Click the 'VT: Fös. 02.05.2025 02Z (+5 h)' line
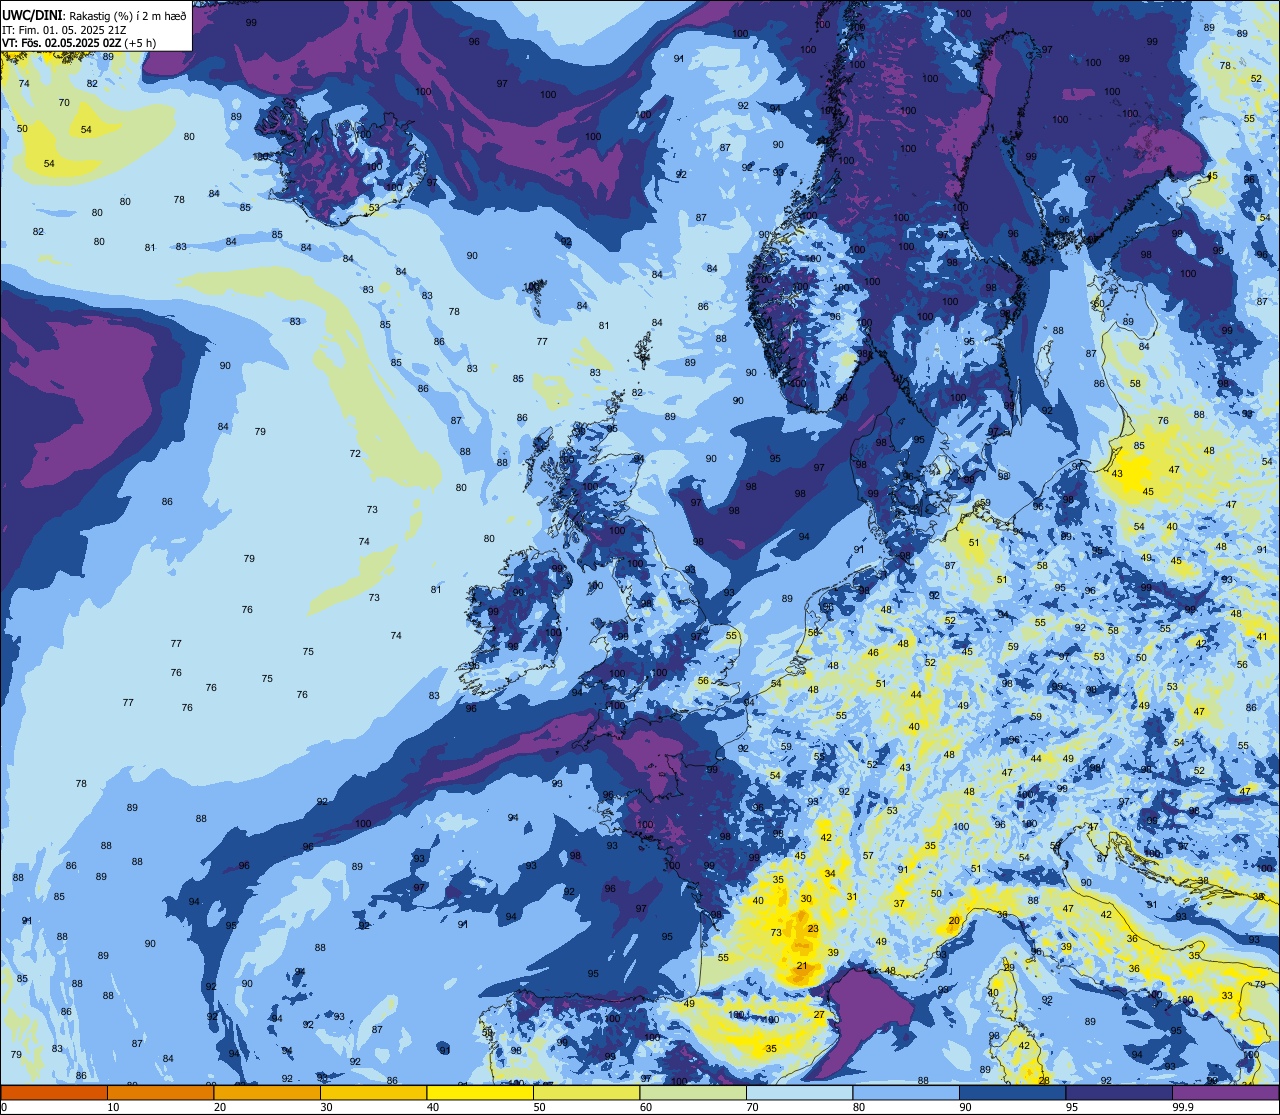 [x=79, y=43]
